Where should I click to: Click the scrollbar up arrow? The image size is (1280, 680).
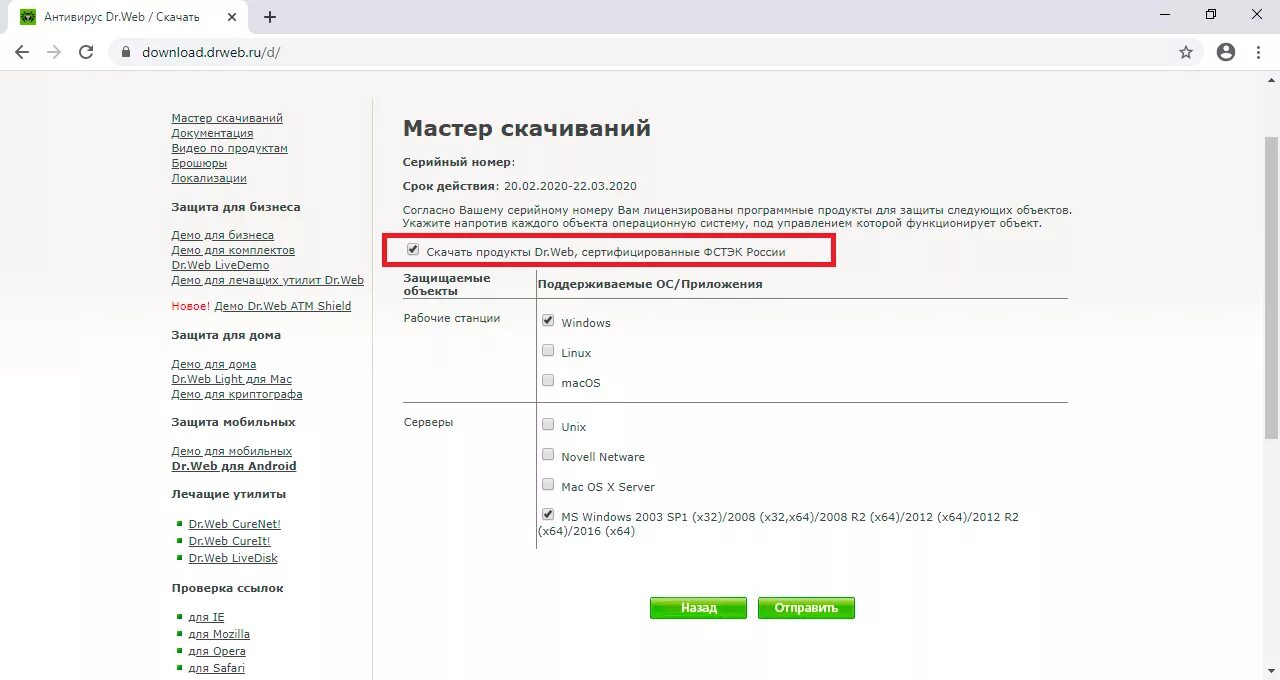(x=1272, y=81)
